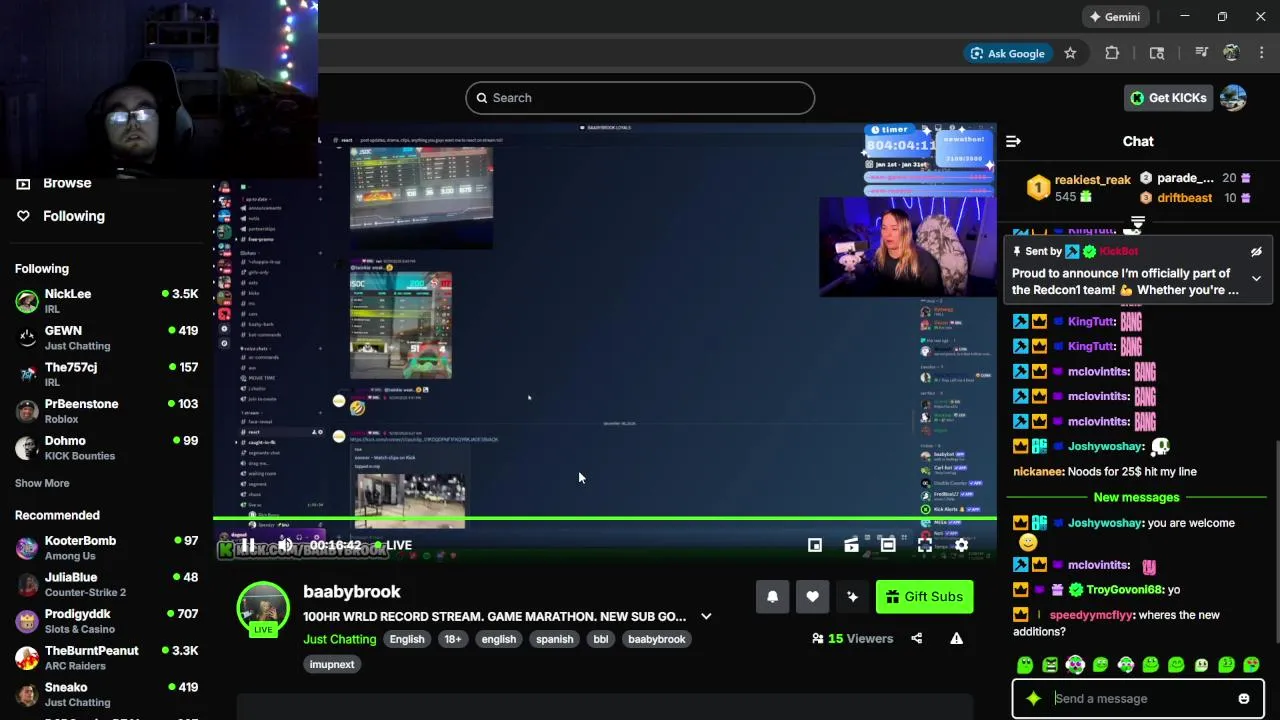Click TroyGovoni68 username in chat

coord(1125,590)
